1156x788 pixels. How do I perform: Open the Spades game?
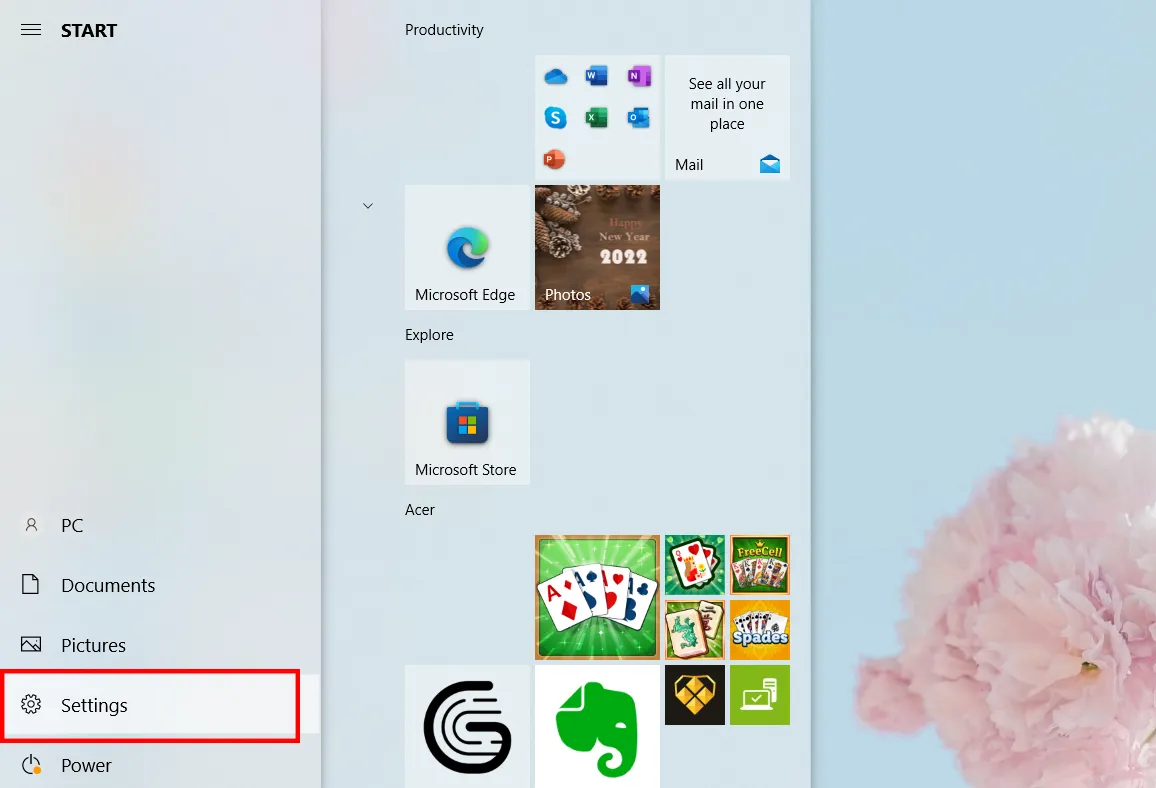coord(759,630)
